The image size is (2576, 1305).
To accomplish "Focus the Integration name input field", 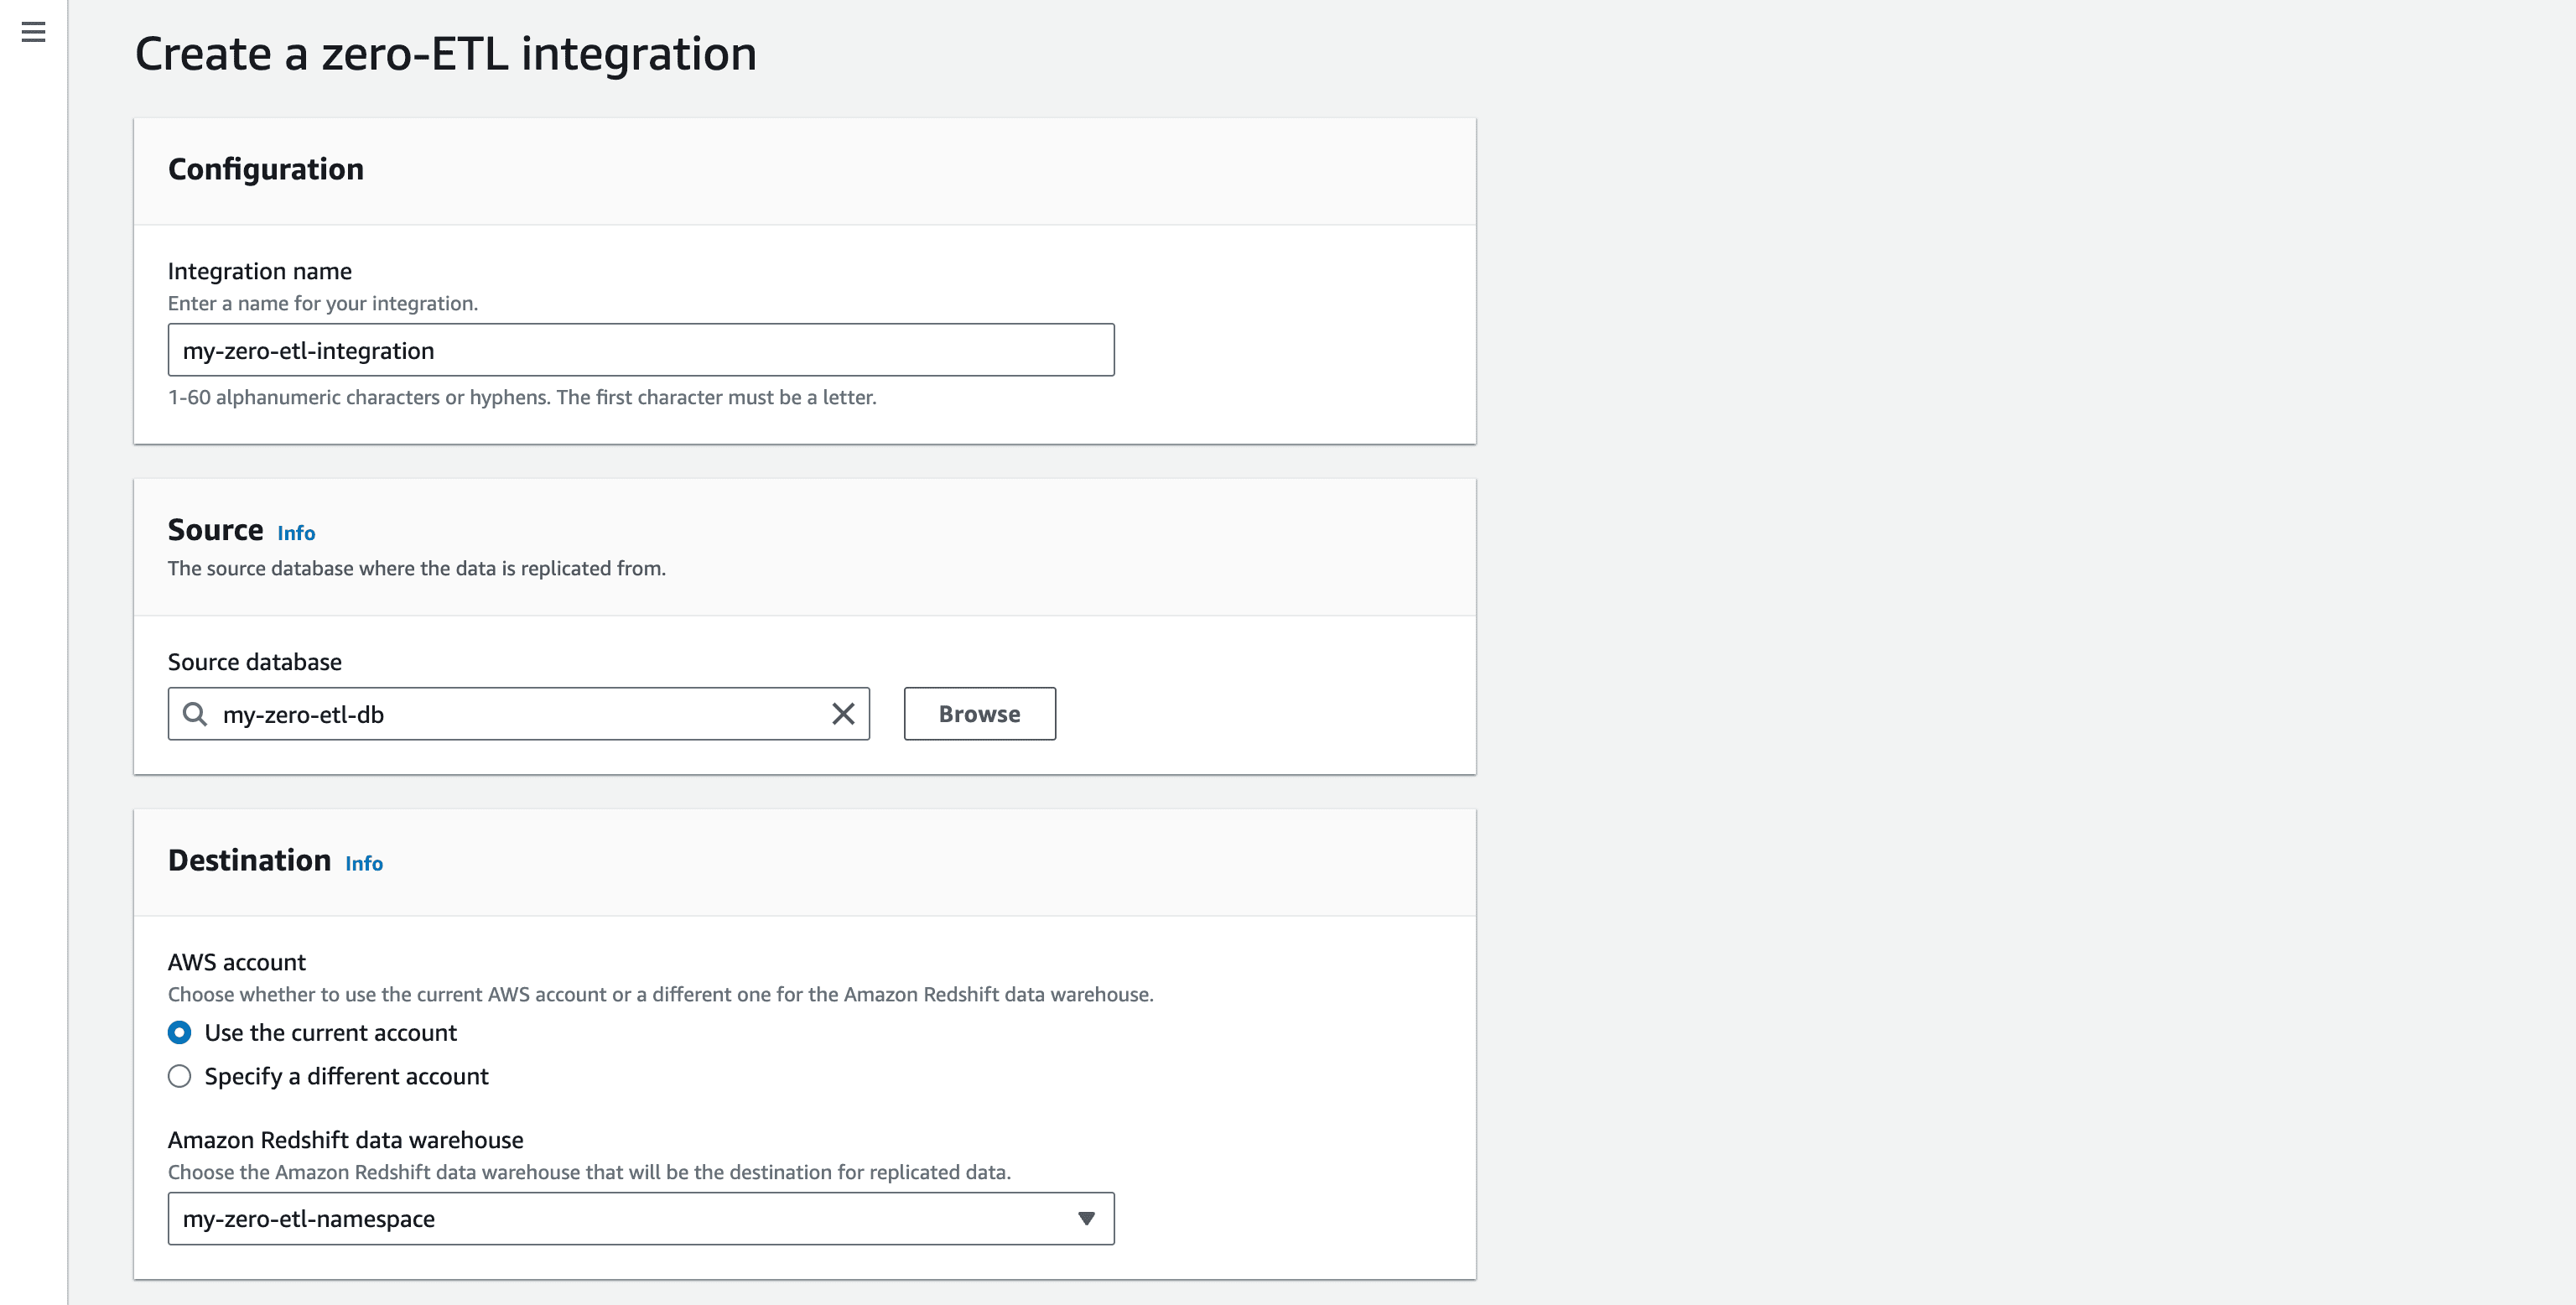I will point(641,350).
